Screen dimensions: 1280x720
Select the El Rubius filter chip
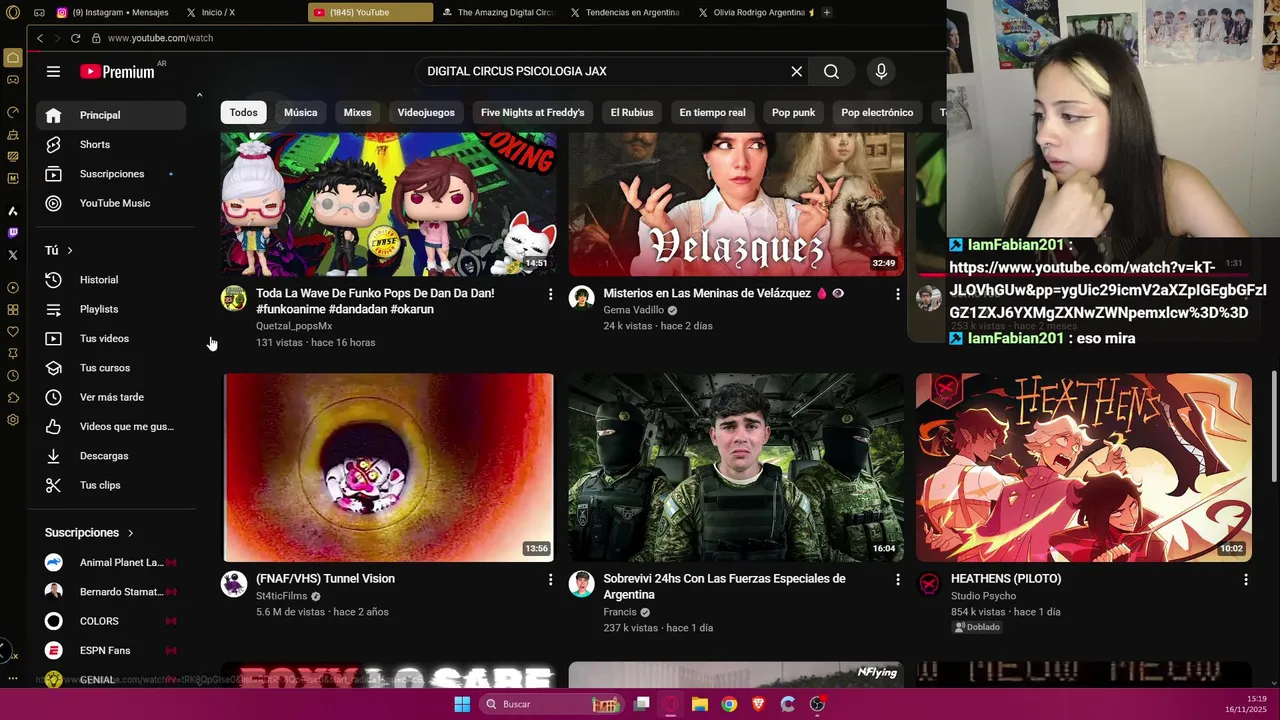(x=632, y=113)
